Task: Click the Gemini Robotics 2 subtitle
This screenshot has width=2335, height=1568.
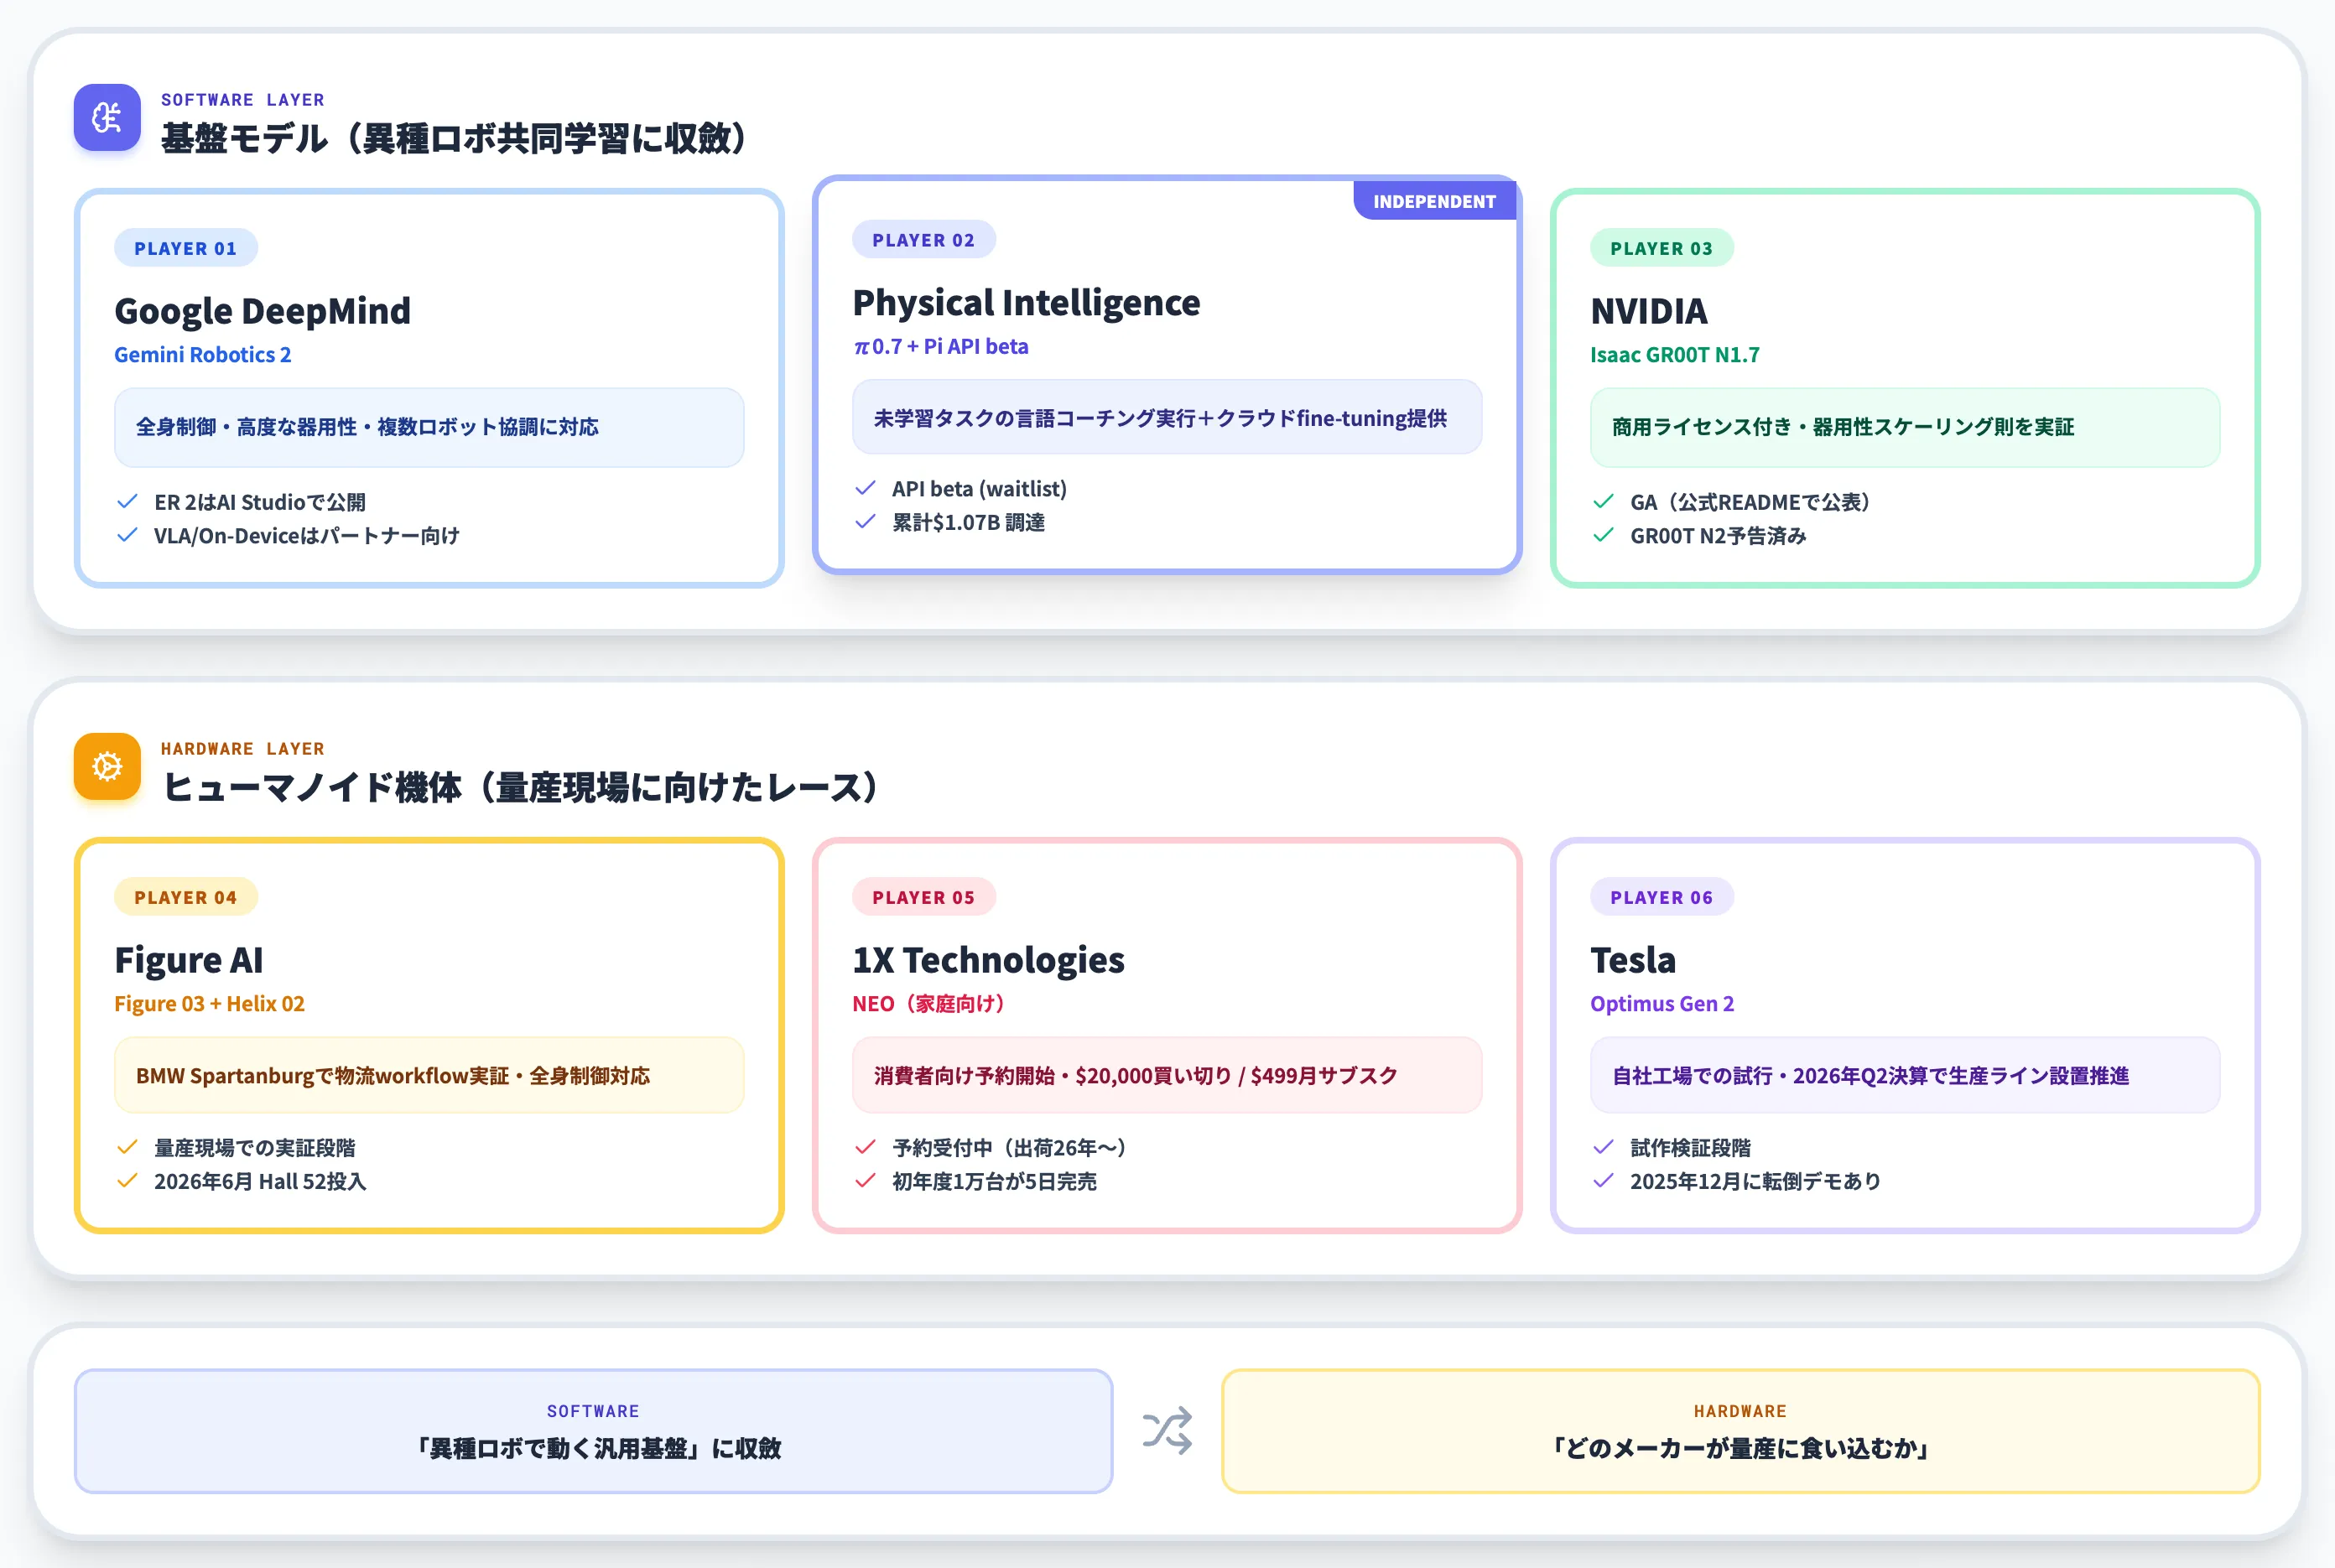Action: (203, 355)
